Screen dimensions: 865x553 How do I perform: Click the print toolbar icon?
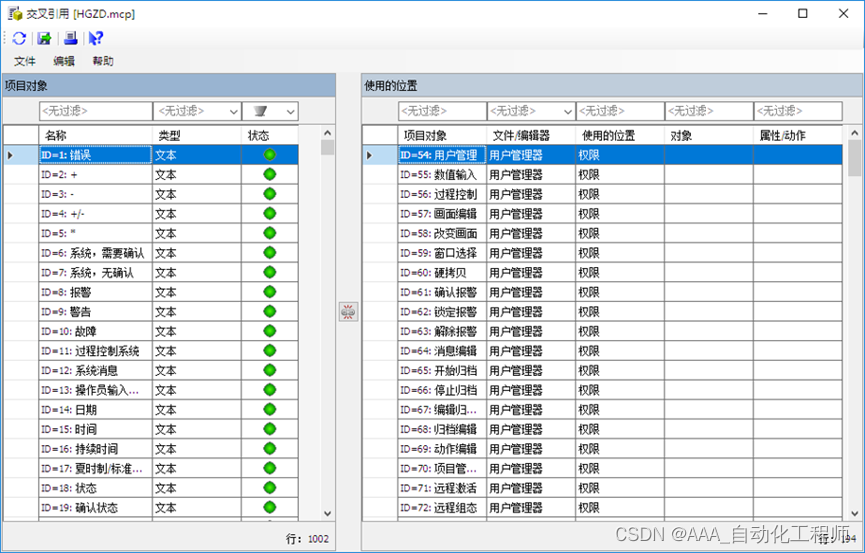pos(71,38)
